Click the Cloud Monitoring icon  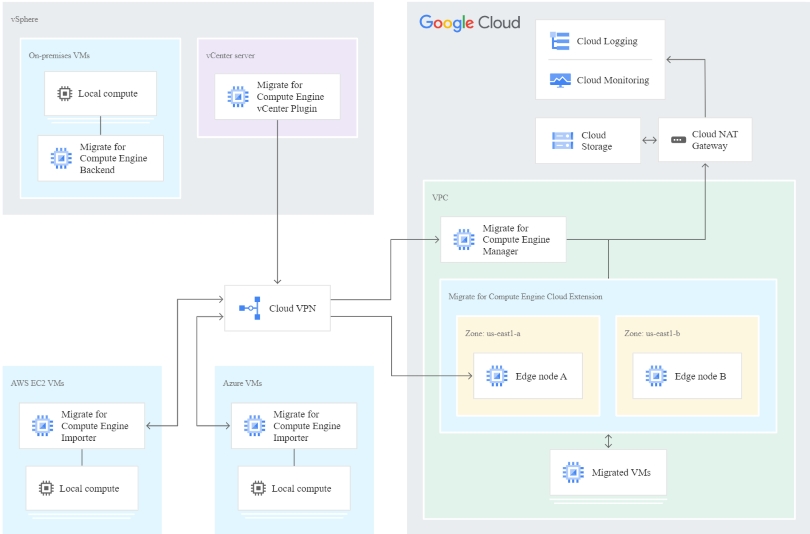click(560, 80)
